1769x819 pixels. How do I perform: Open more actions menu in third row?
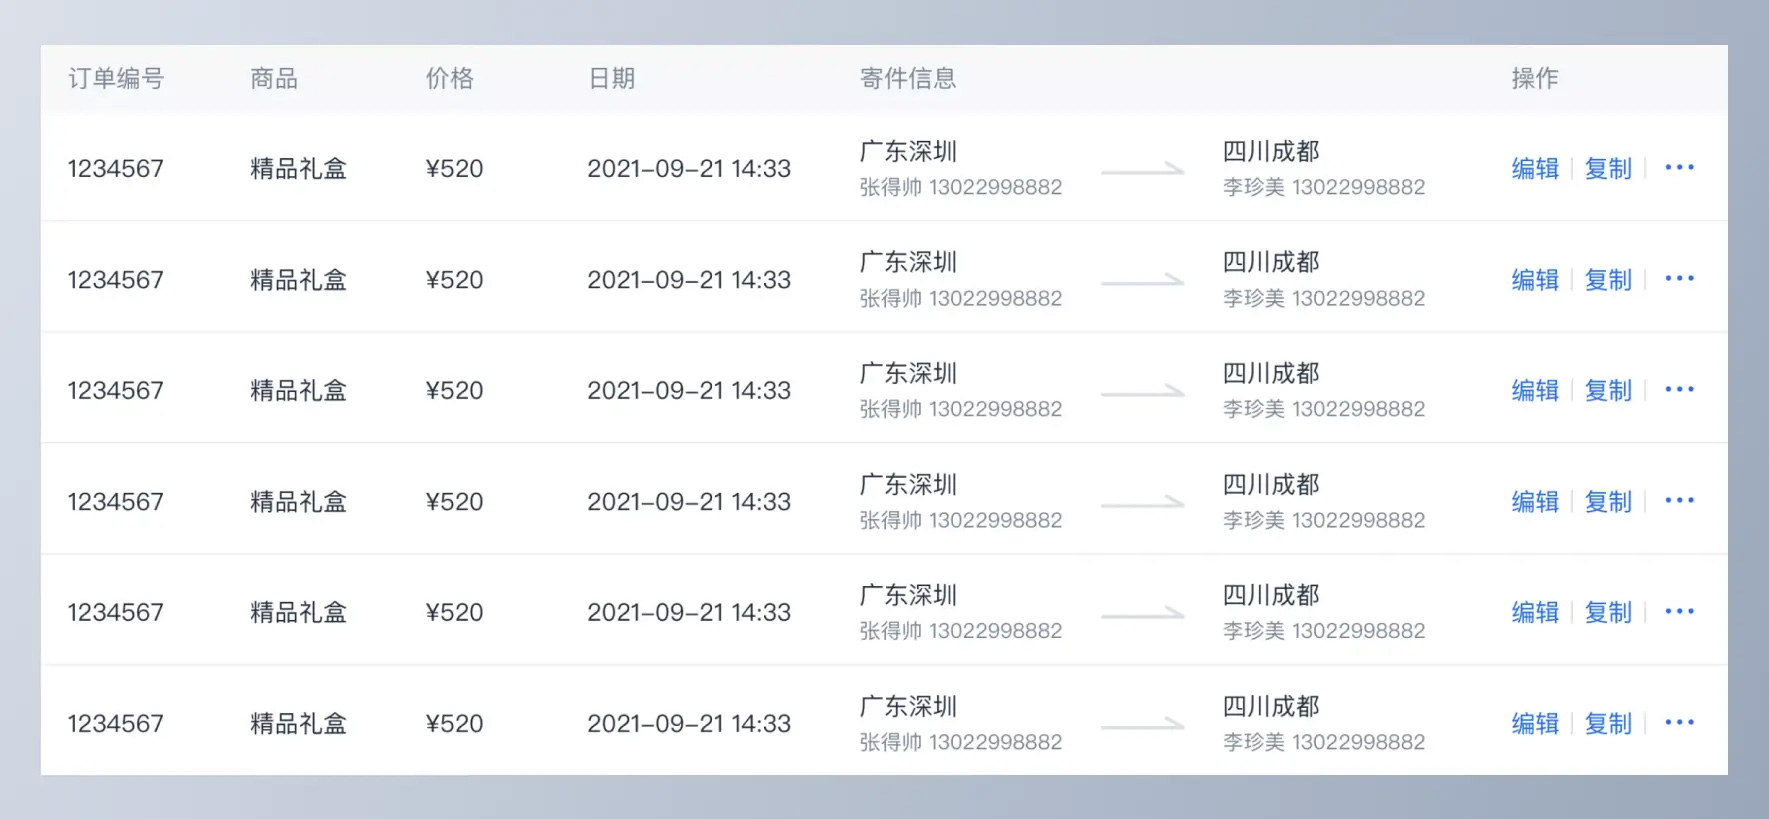(x=1679, y=389)
